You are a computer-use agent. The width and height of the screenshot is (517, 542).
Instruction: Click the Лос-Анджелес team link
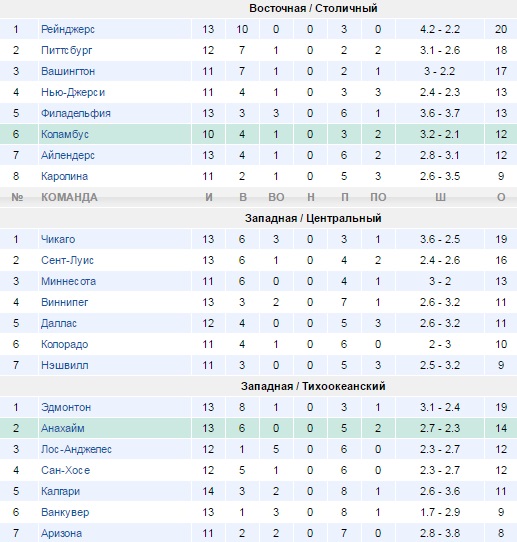(x=76, y=449)
